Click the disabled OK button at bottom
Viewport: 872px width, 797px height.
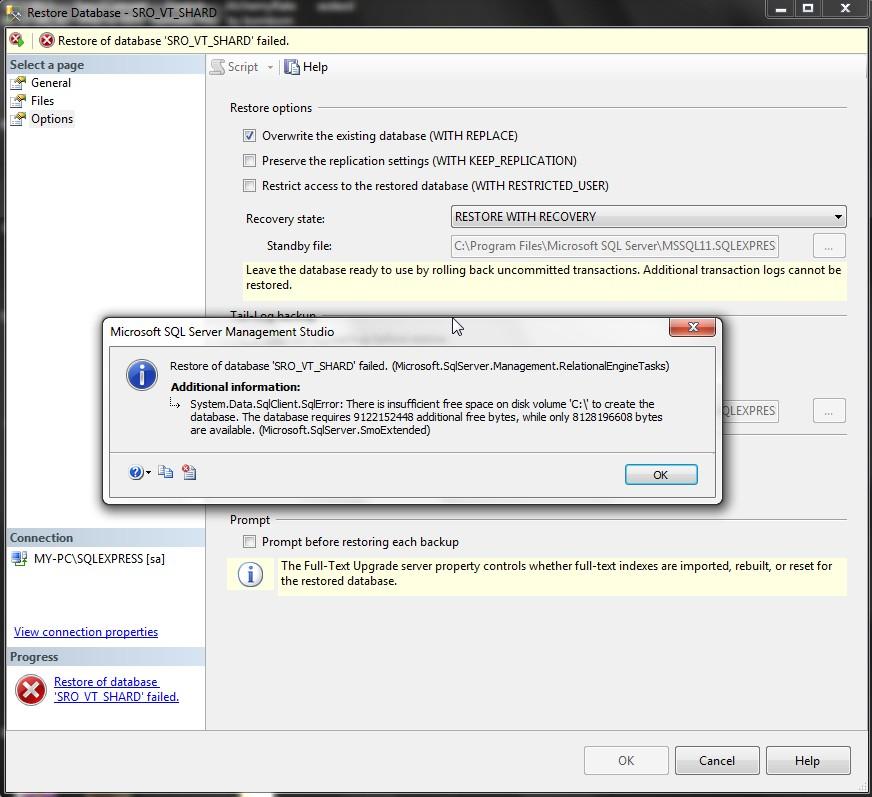point(626,760)
